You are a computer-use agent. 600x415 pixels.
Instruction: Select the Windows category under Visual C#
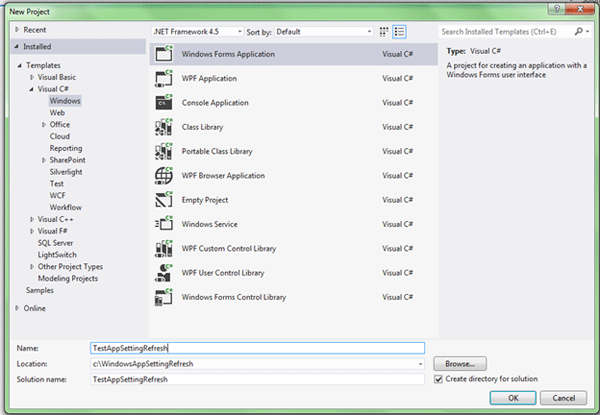coord(65,101)
